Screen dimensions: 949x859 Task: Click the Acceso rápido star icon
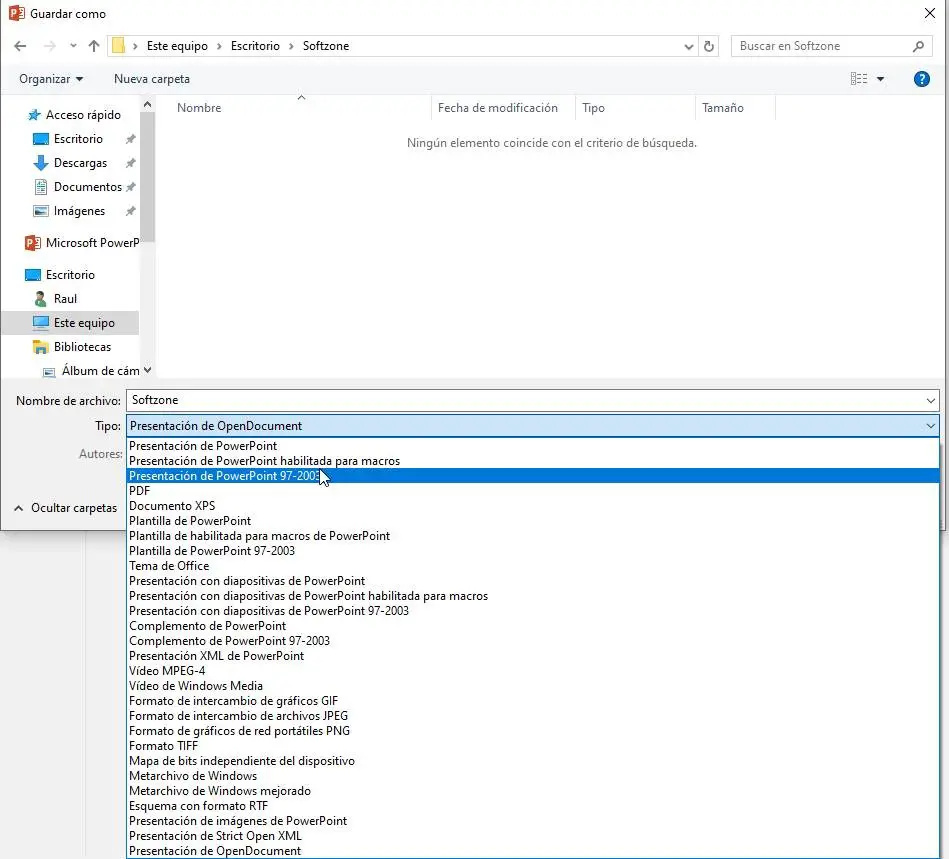coord(34,115)
